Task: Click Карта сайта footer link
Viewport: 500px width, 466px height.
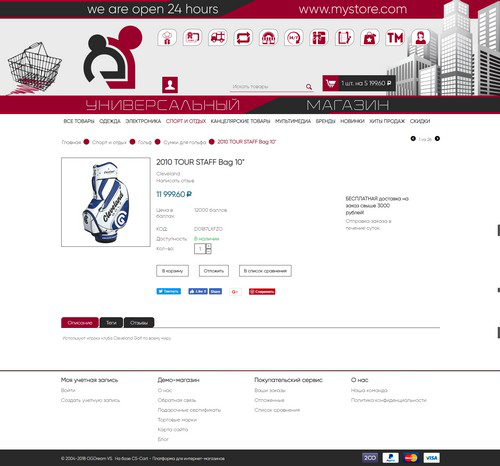Action: click(x=173, y=430)
